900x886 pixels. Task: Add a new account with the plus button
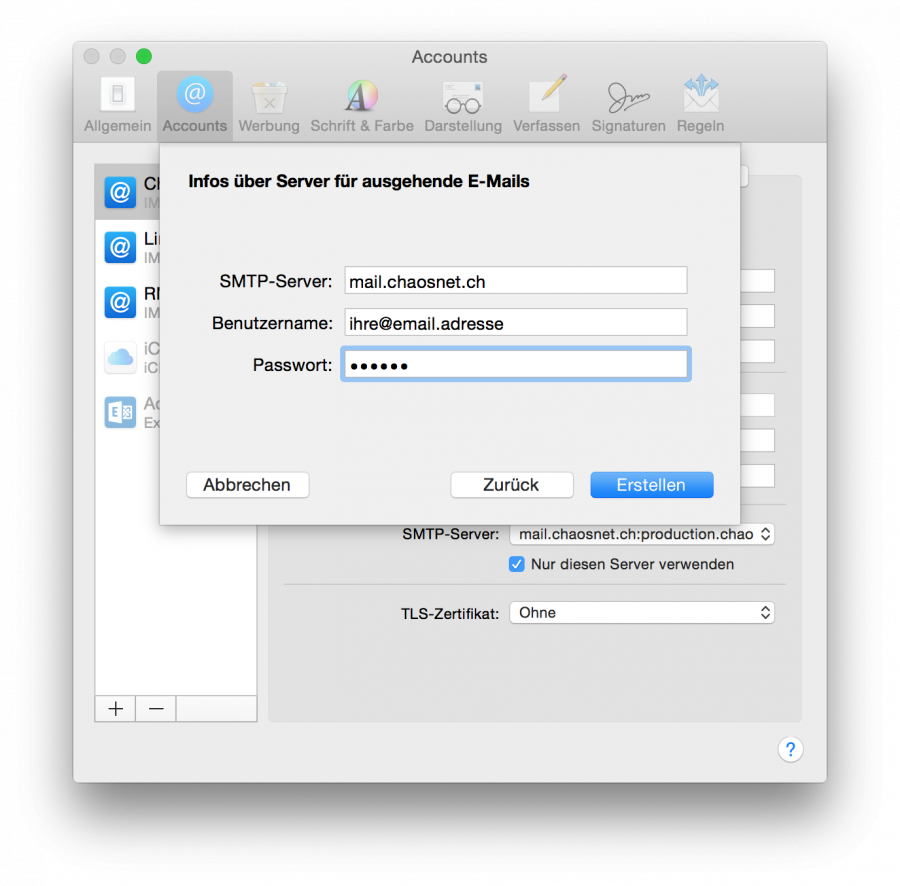pyautogui.click(x=114, y=708)
